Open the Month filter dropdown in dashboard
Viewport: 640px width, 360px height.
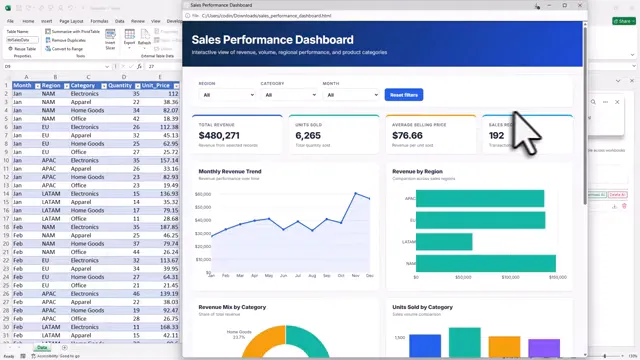pyautogui.click(x=351, y=95)
